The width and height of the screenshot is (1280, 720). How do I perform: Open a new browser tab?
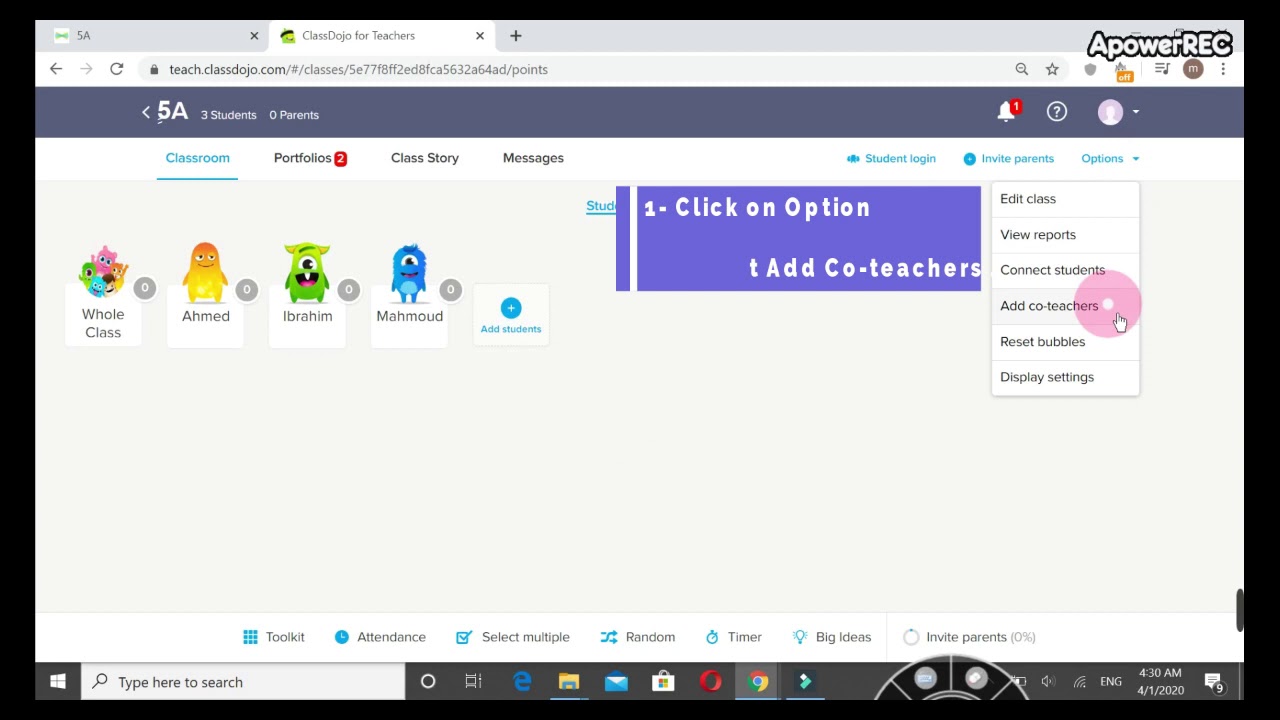515,36
